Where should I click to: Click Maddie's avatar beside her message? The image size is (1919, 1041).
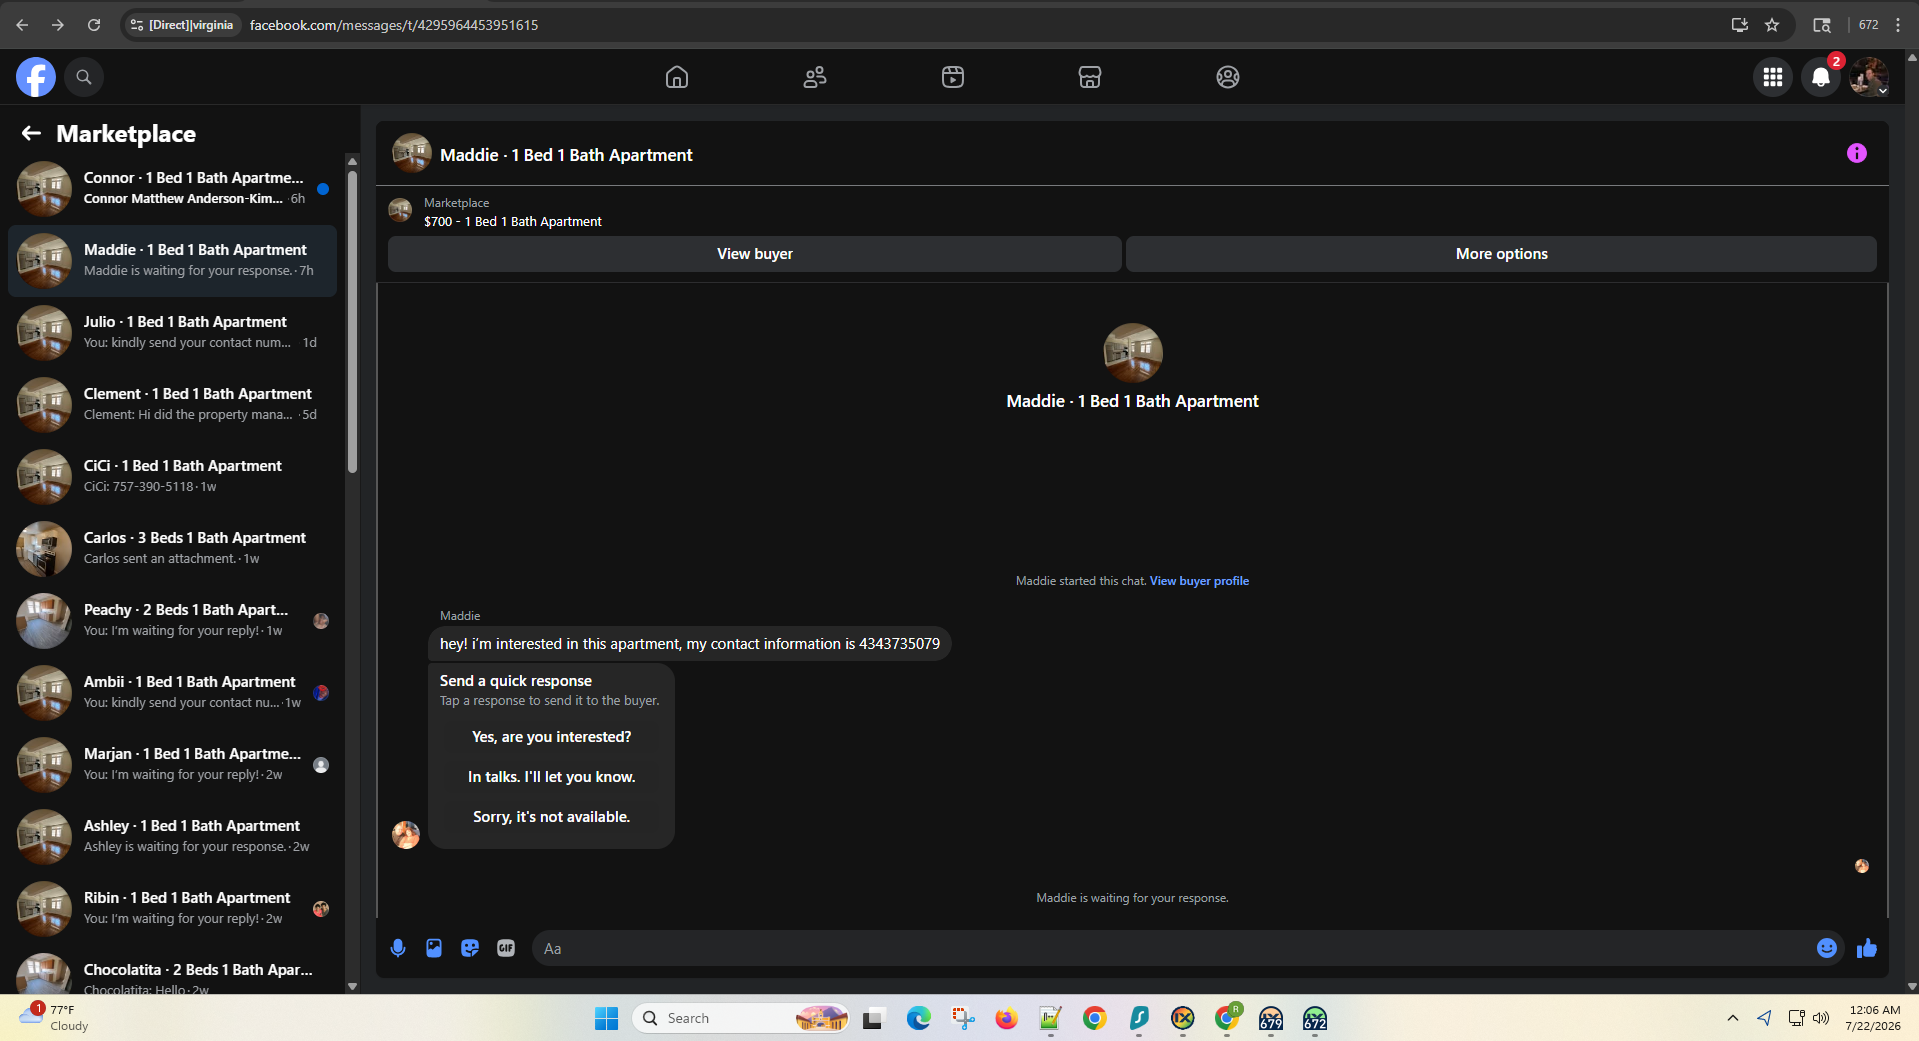tap(406, 835)
